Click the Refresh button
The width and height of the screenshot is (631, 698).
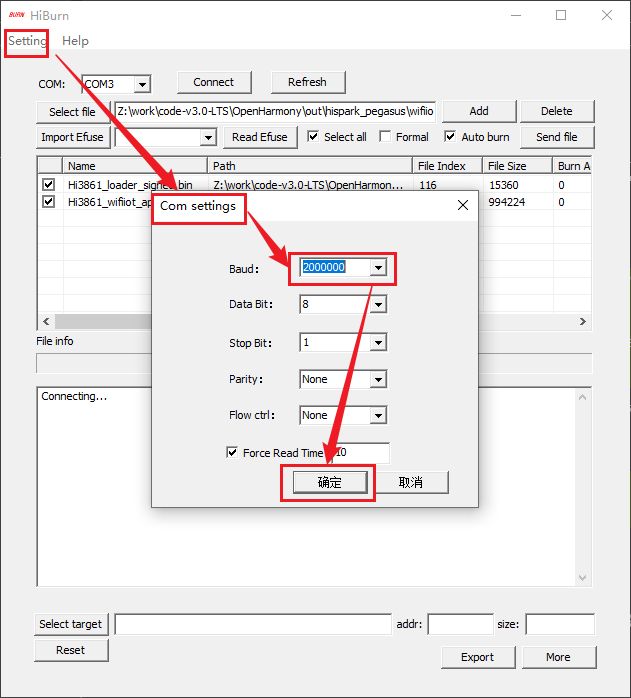point(308,82)
